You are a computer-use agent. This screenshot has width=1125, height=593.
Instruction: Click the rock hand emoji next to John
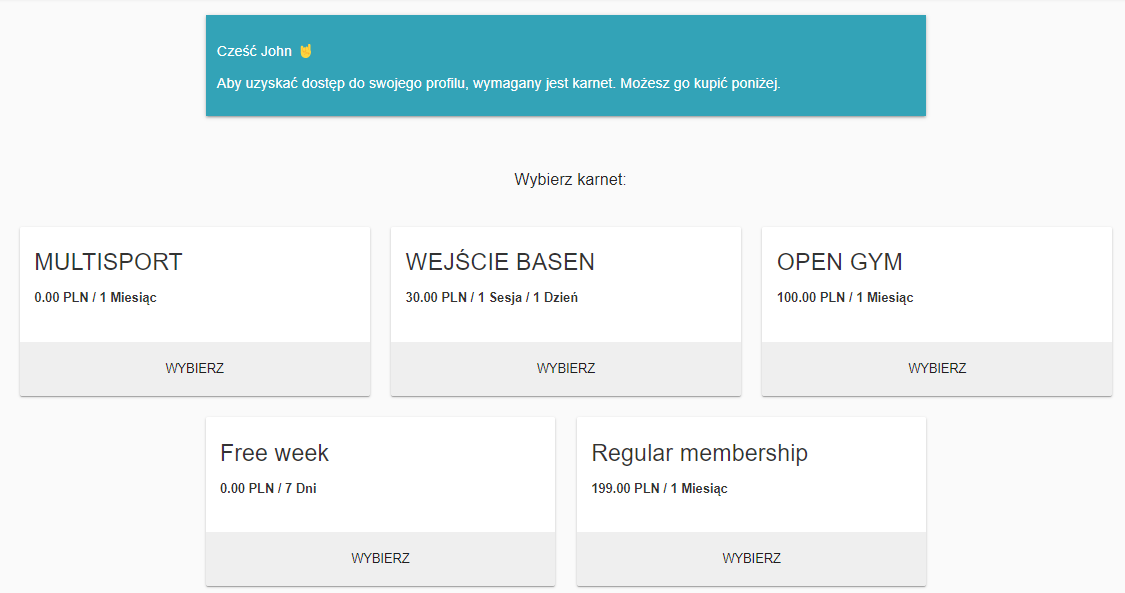coord(306,51)
